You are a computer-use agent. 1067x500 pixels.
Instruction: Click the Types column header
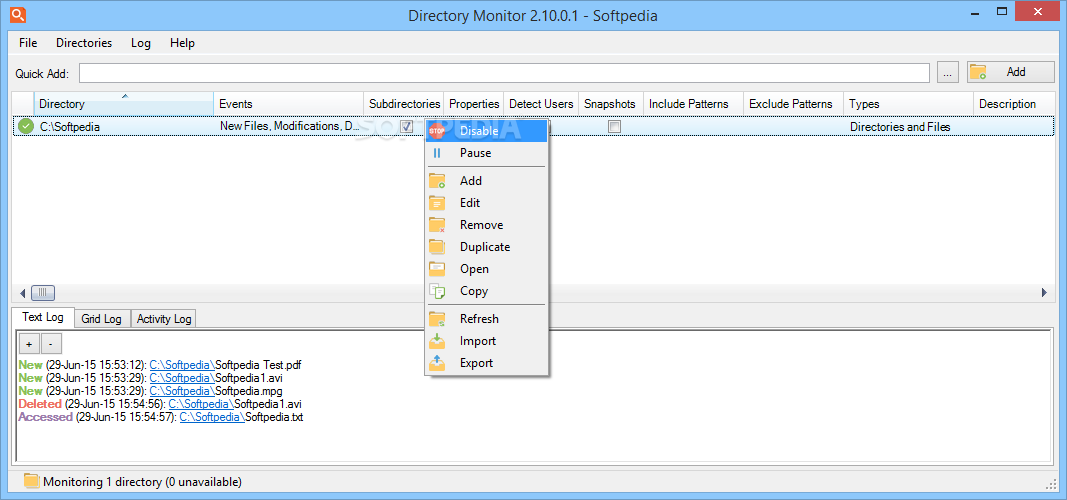pyautogui.click(x=908, y=104)
